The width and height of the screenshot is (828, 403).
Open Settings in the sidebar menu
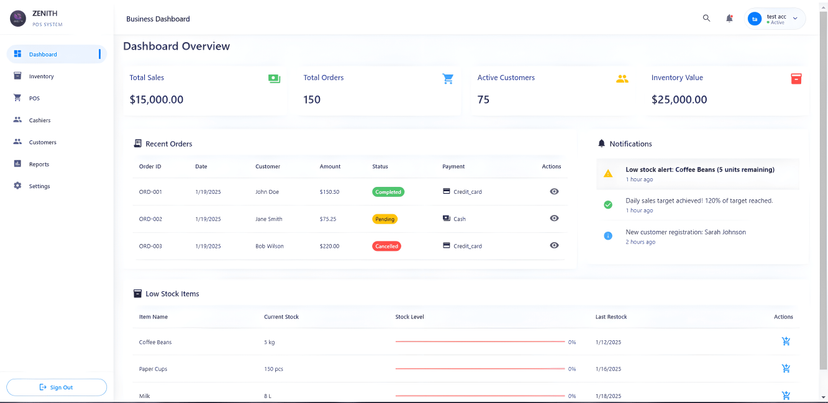[39, 186]
